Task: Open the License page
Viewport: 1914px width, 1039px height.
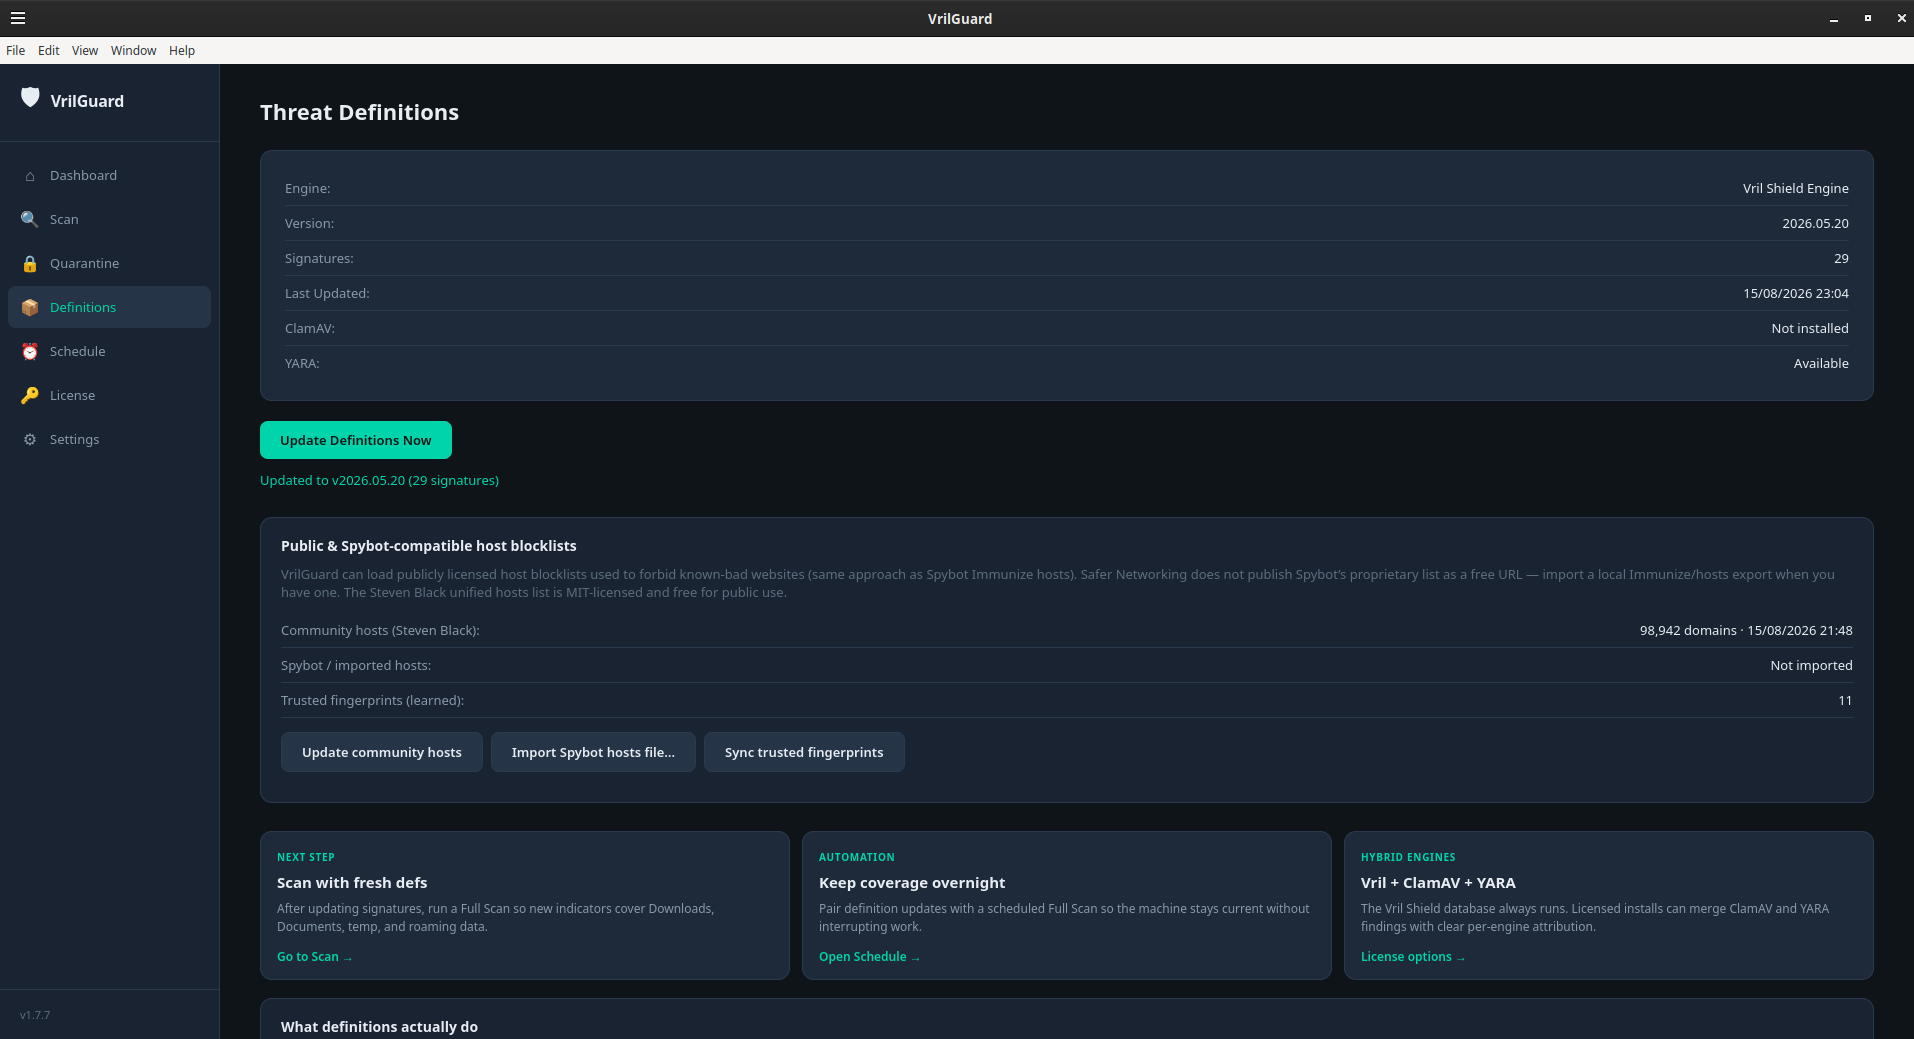Action: [109, 395]
